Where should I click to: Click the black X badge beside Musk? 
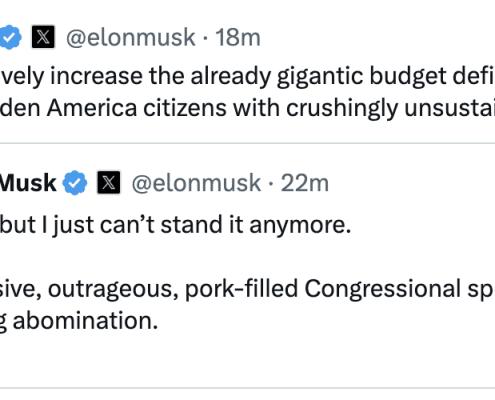(109, 182)
